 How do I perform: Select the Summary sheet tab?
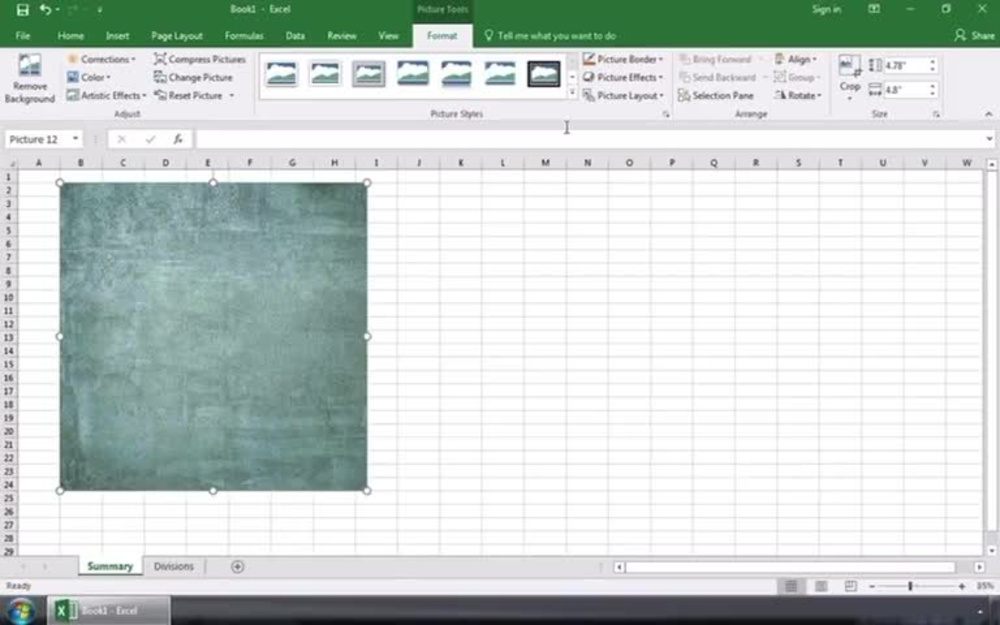tap(110, 566)
